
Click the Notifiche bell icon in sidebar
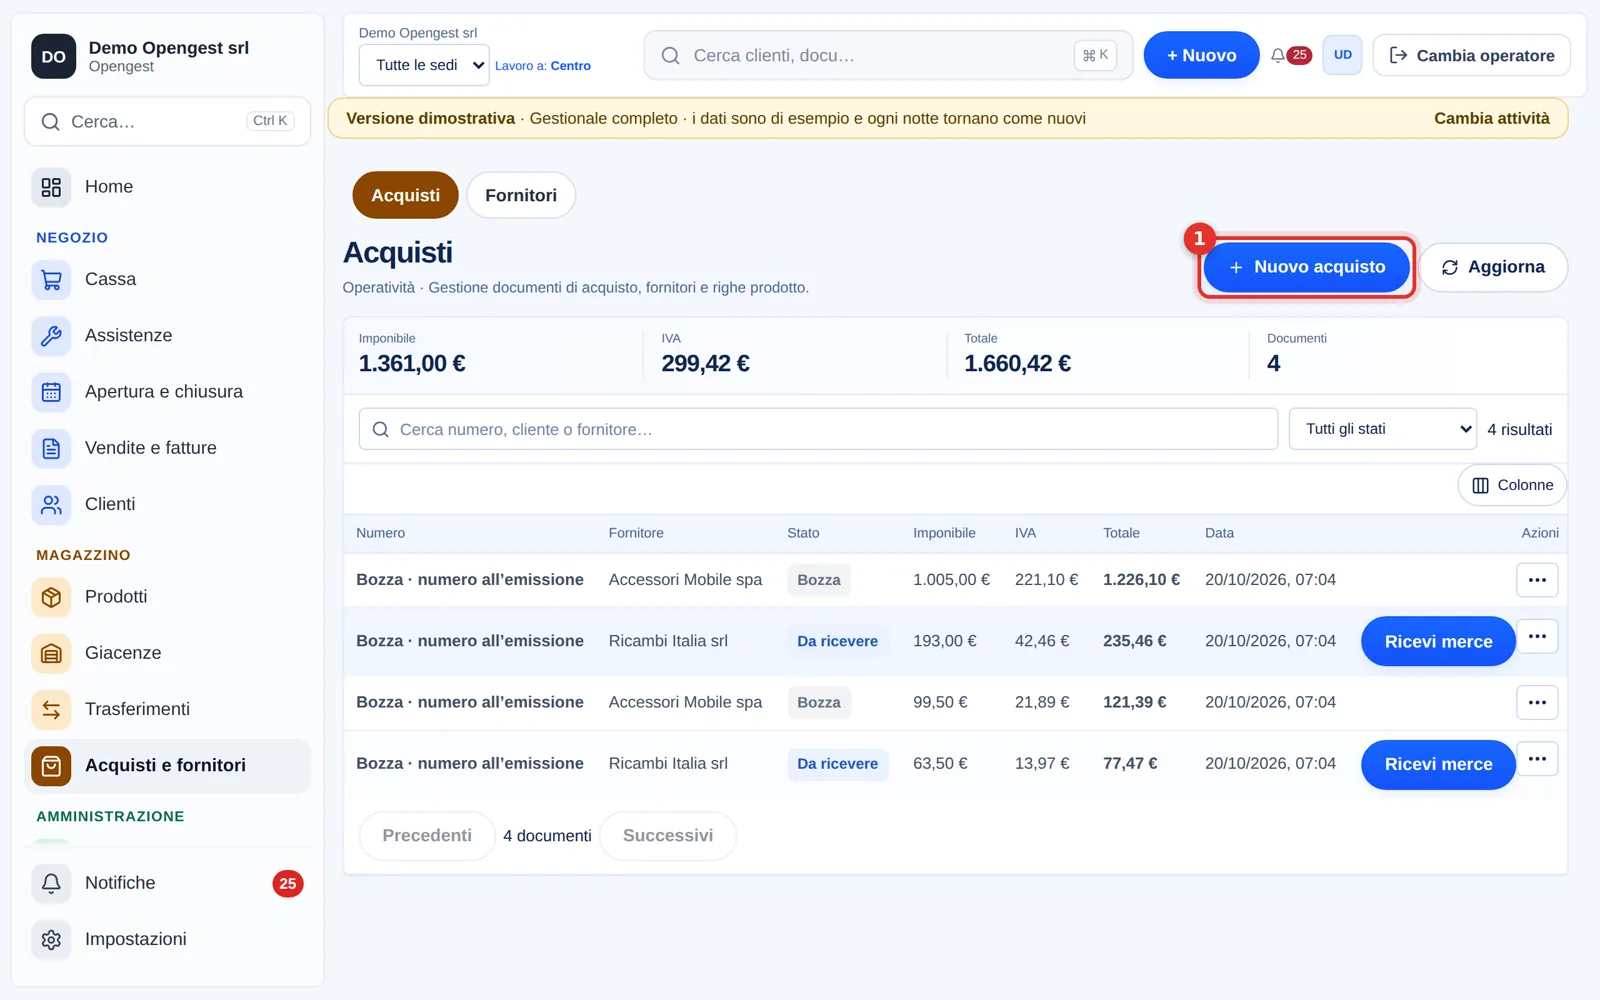point(51,883)
